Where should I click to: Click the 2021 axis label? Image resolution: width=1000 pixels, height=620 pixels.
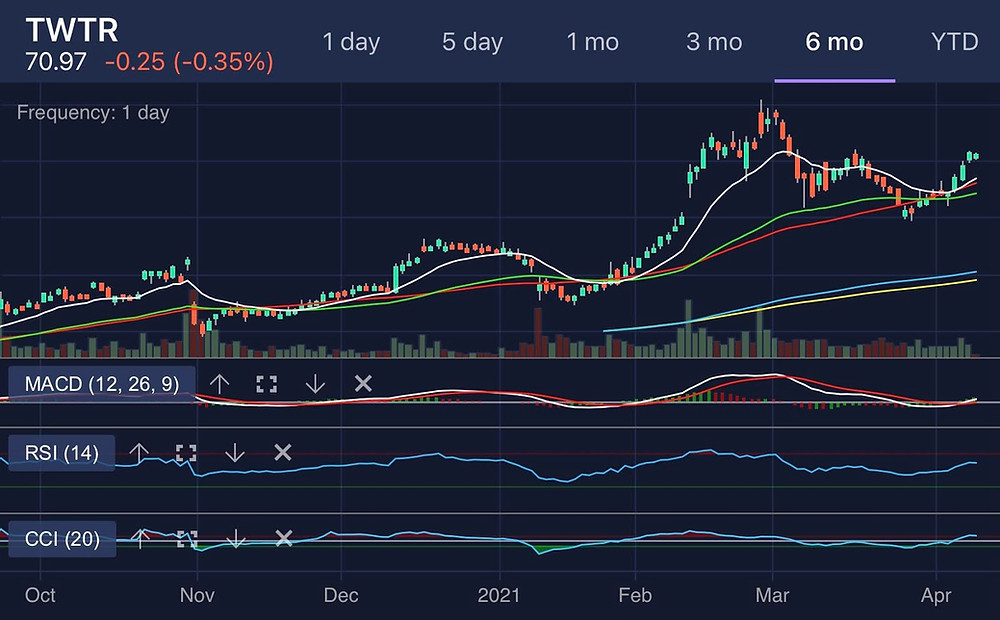click(499, 595)
